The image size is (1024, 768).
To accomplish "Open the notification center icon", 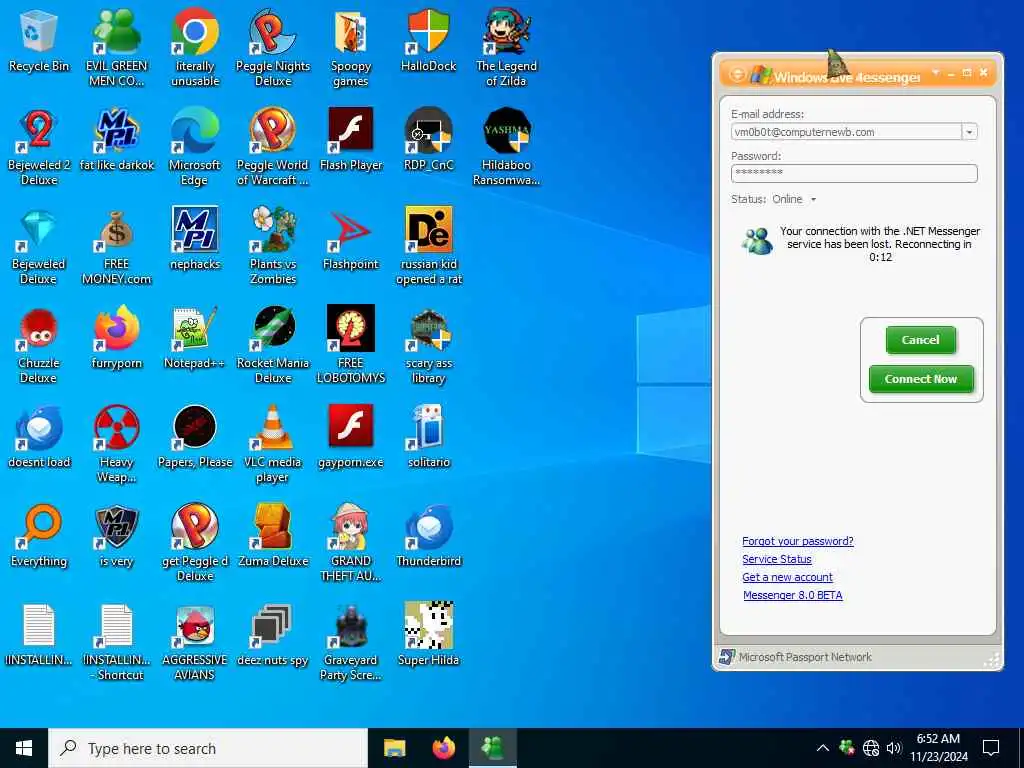I will tap(991, 748).
